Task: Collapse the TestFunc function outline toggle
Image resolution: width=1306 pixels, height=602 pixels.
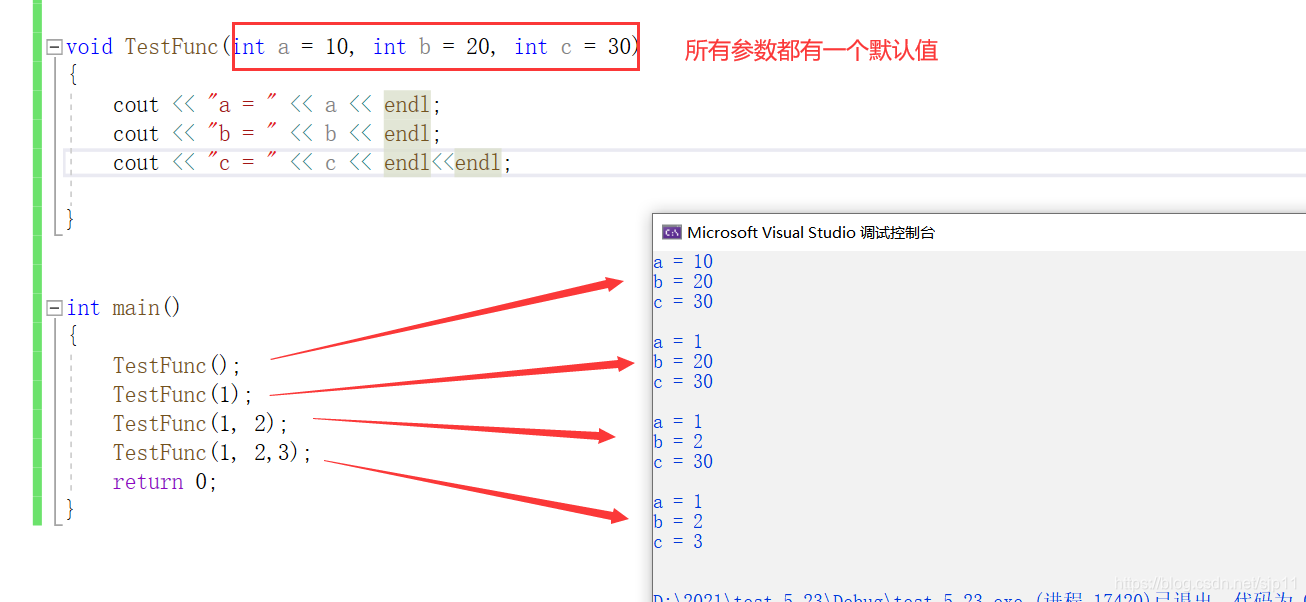Action: 54,47
